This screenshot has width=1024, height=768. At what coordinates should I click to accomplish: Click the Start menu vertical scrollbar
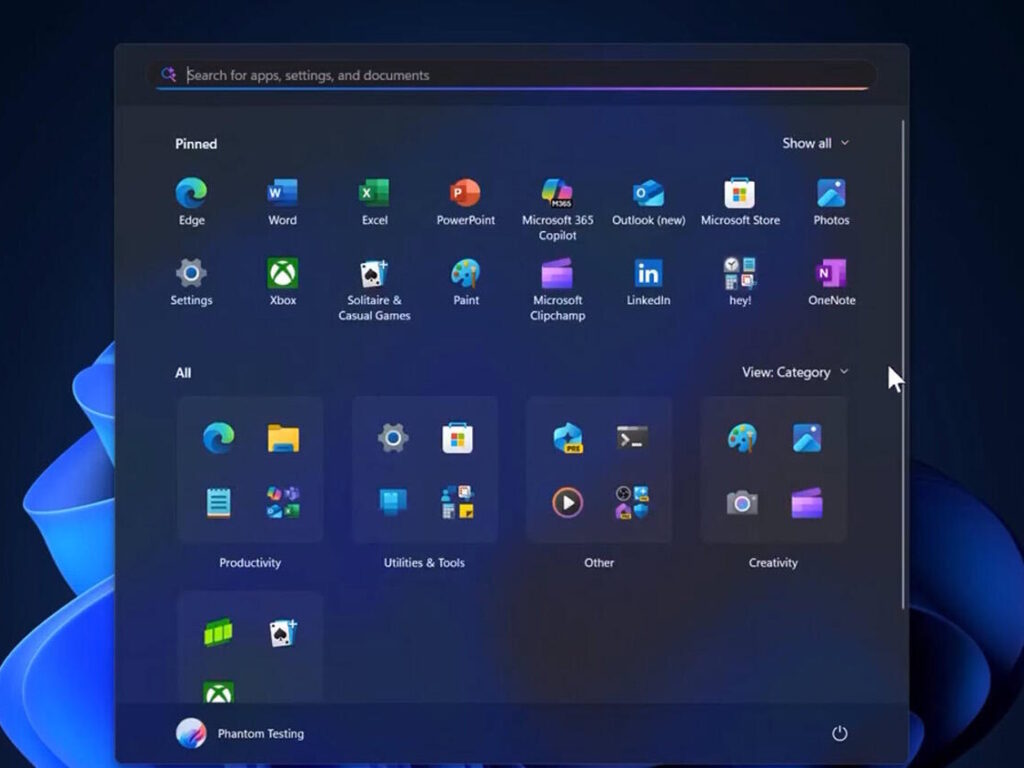pos(903,364)
